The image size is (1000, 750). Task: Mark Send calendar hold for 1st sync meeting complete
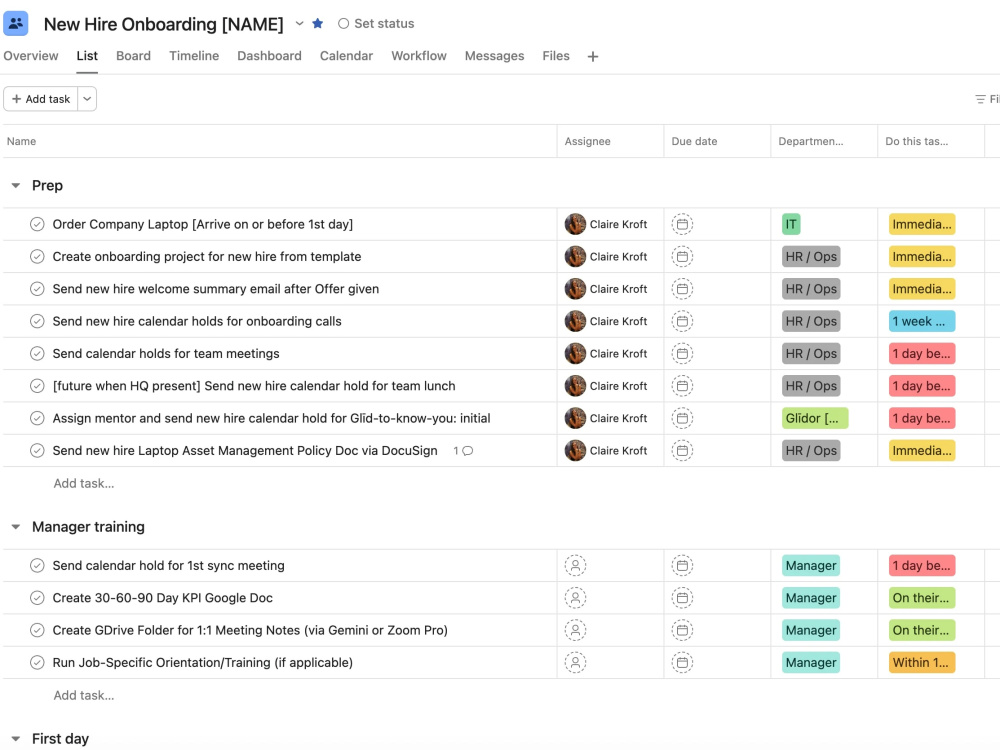point(37,566)
